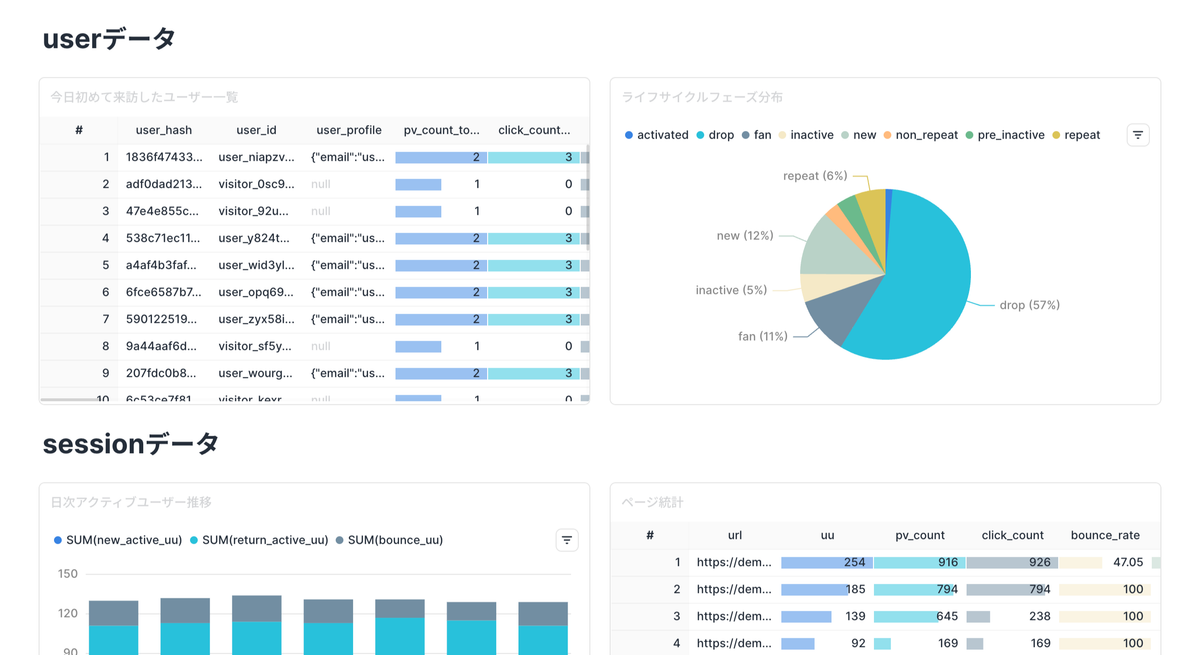
Task: Hide the fan legend entry
Action: coord(757,135)
